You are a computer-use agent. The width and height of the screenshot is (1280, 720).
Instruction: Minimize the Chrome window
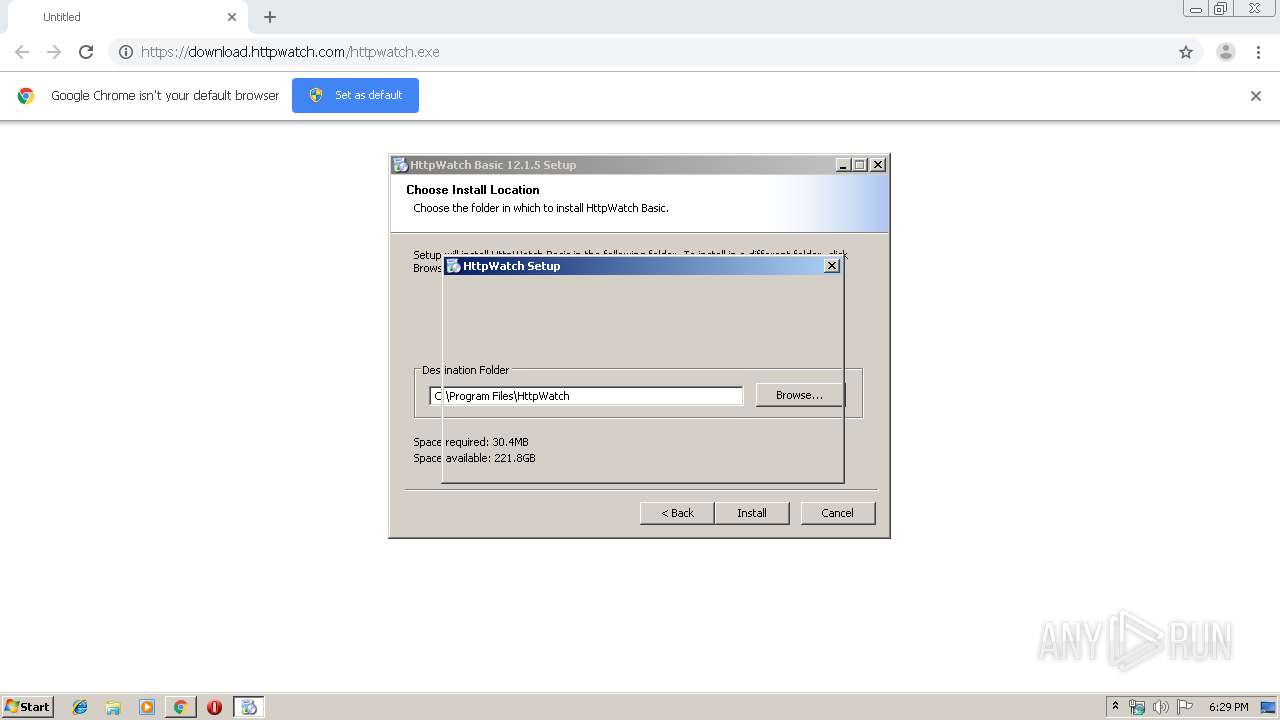(x=1196, y=9)
